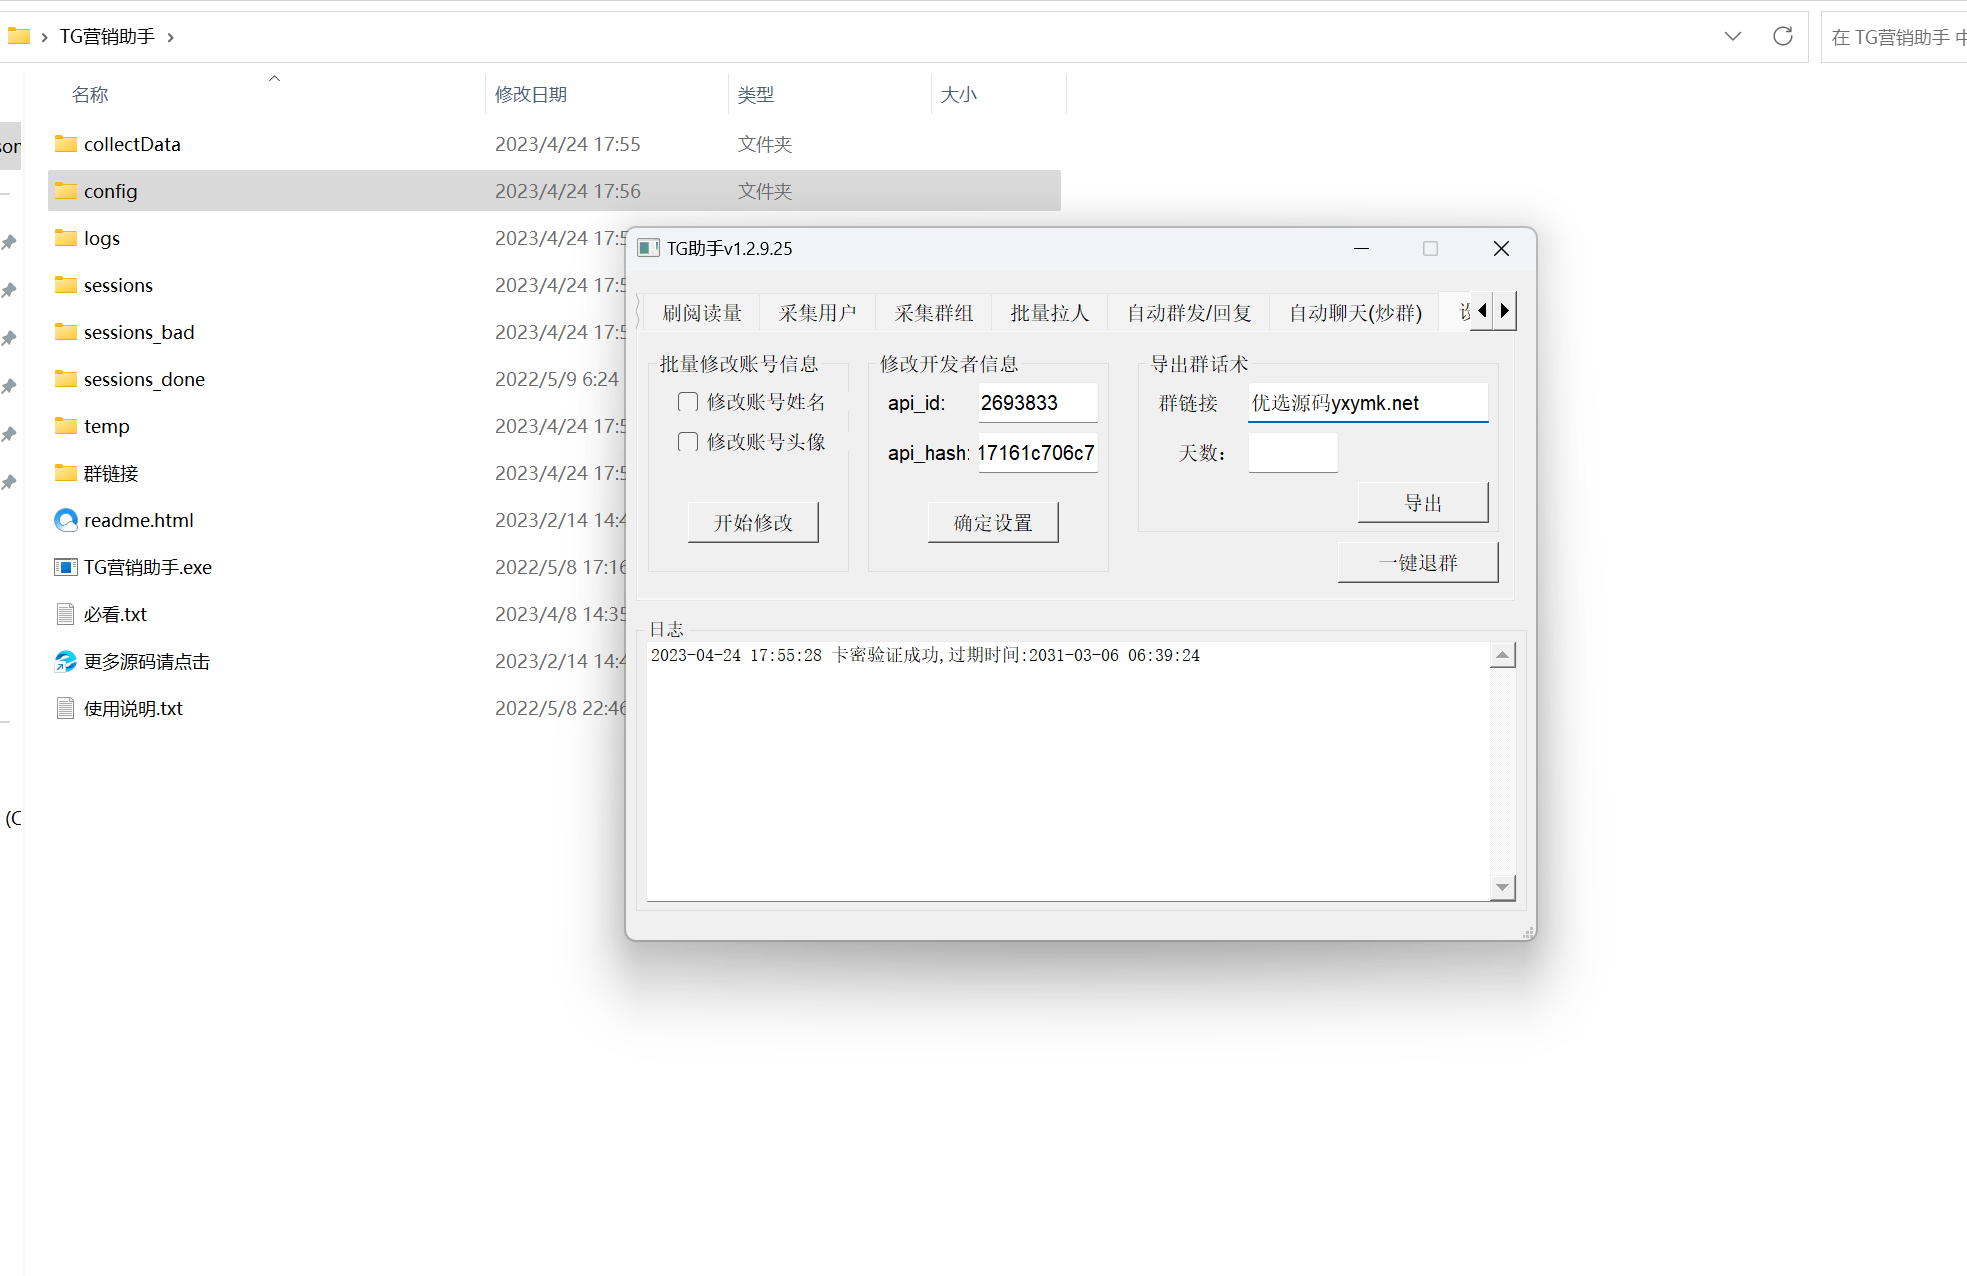Expand the chevron after TG营销助手 in breadcrumb
This screenshot has width=1967, height=1276.
coord(171,37)
